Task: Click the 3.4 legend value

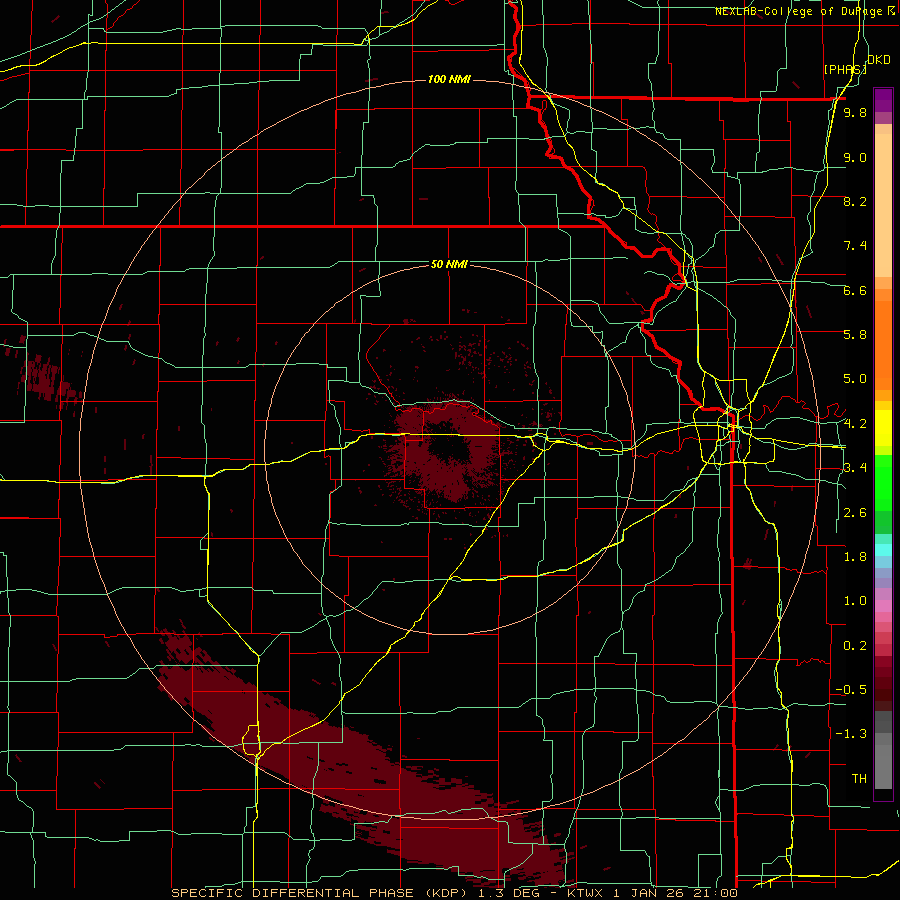Action: (855, 468)
